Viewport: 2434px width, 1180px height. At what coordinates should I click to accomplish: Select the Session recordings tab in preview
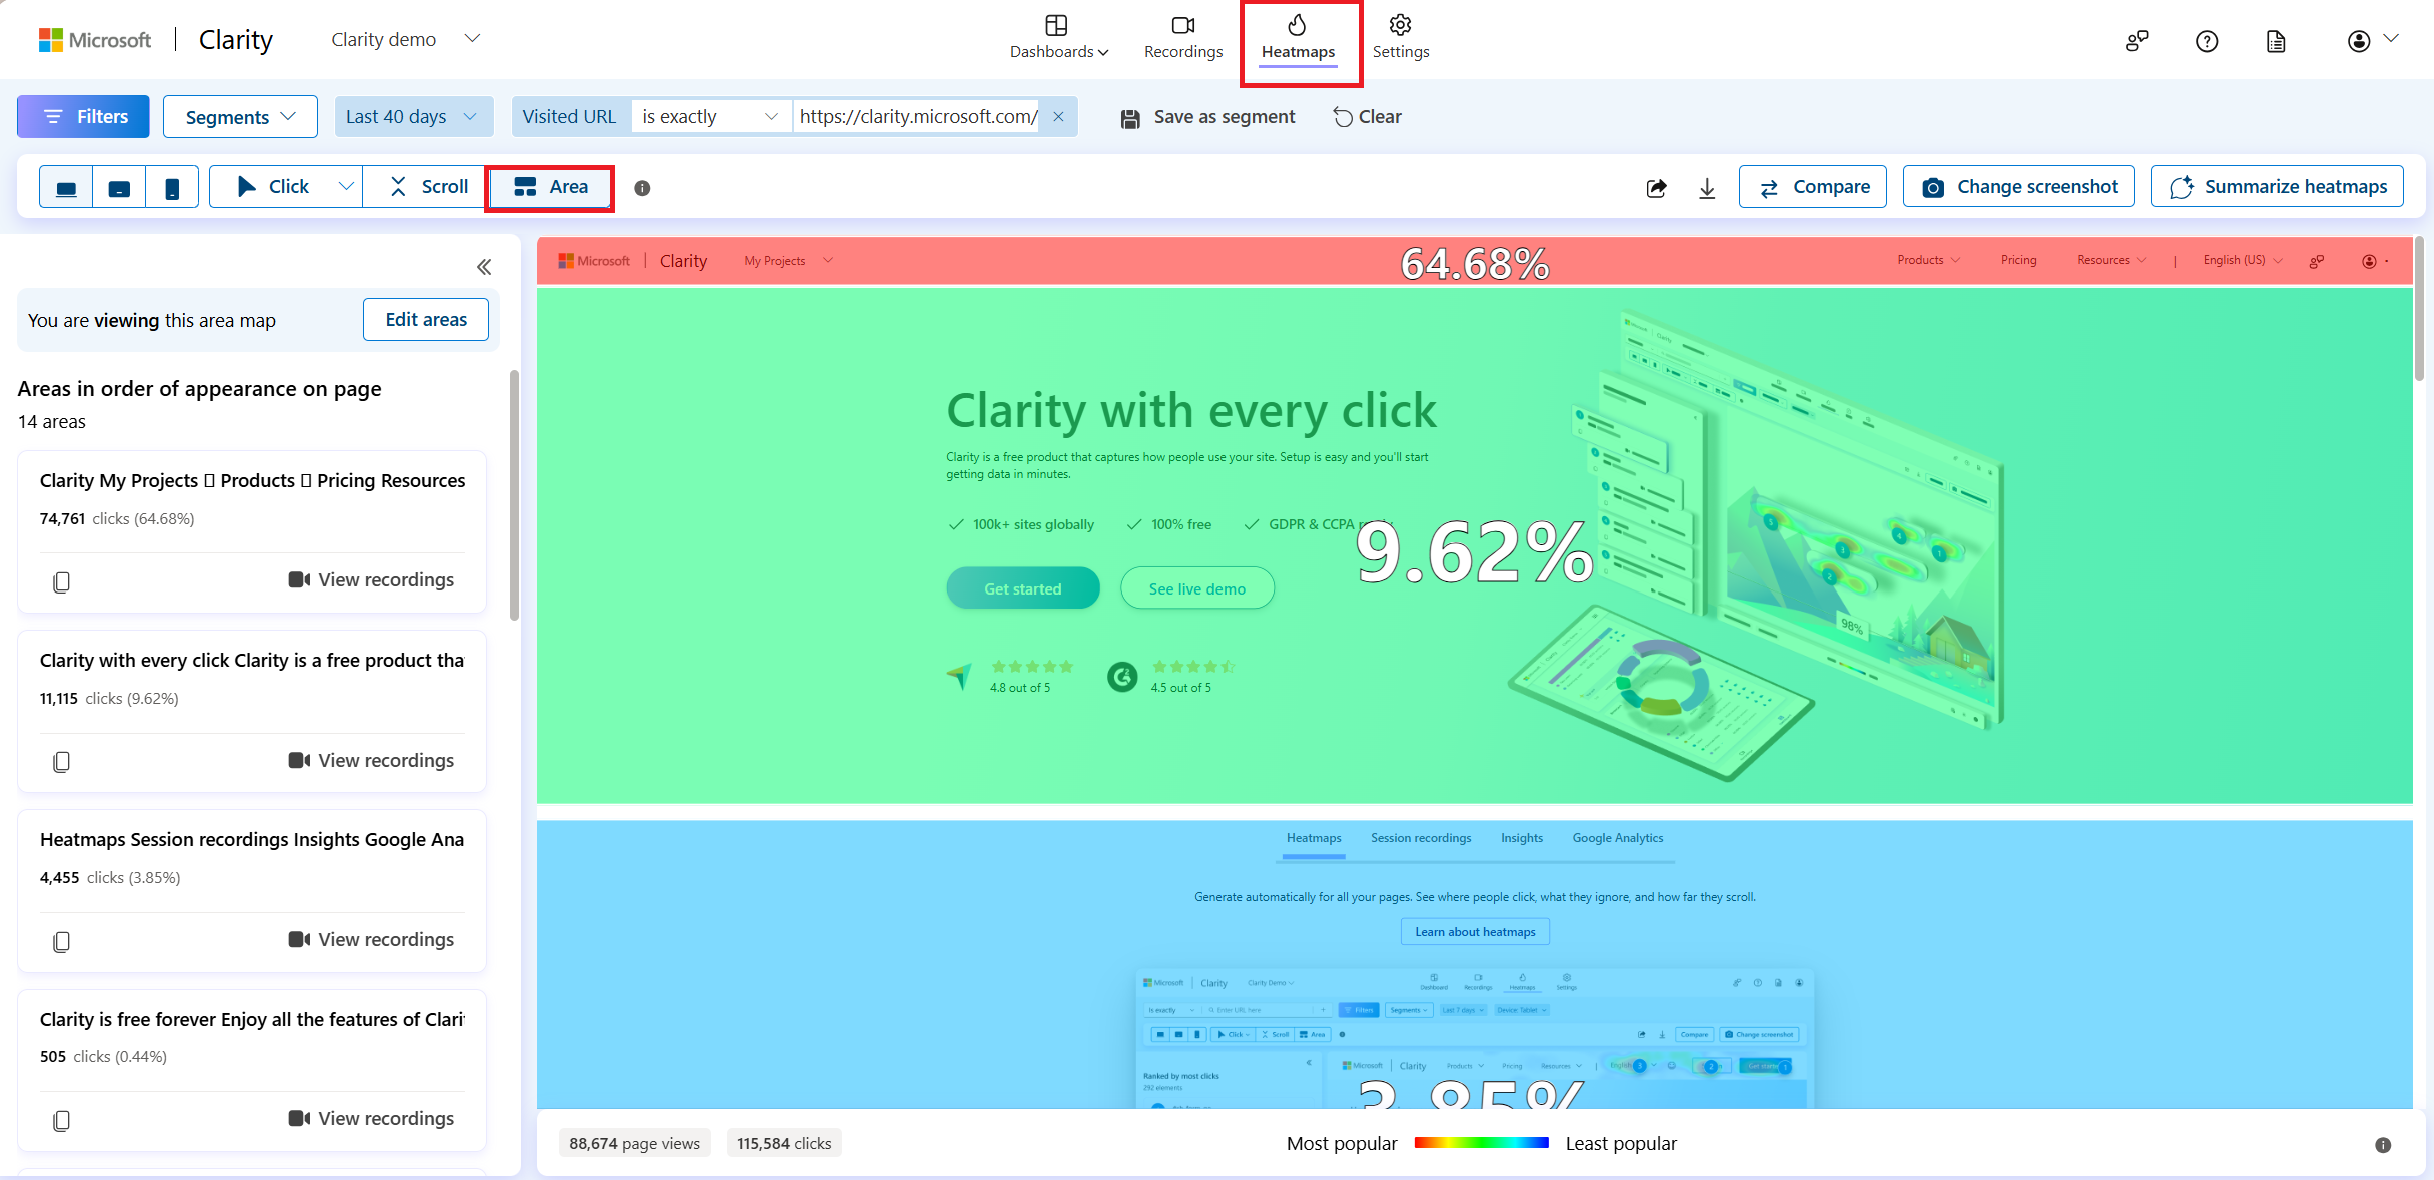(x=1421, y=838)
